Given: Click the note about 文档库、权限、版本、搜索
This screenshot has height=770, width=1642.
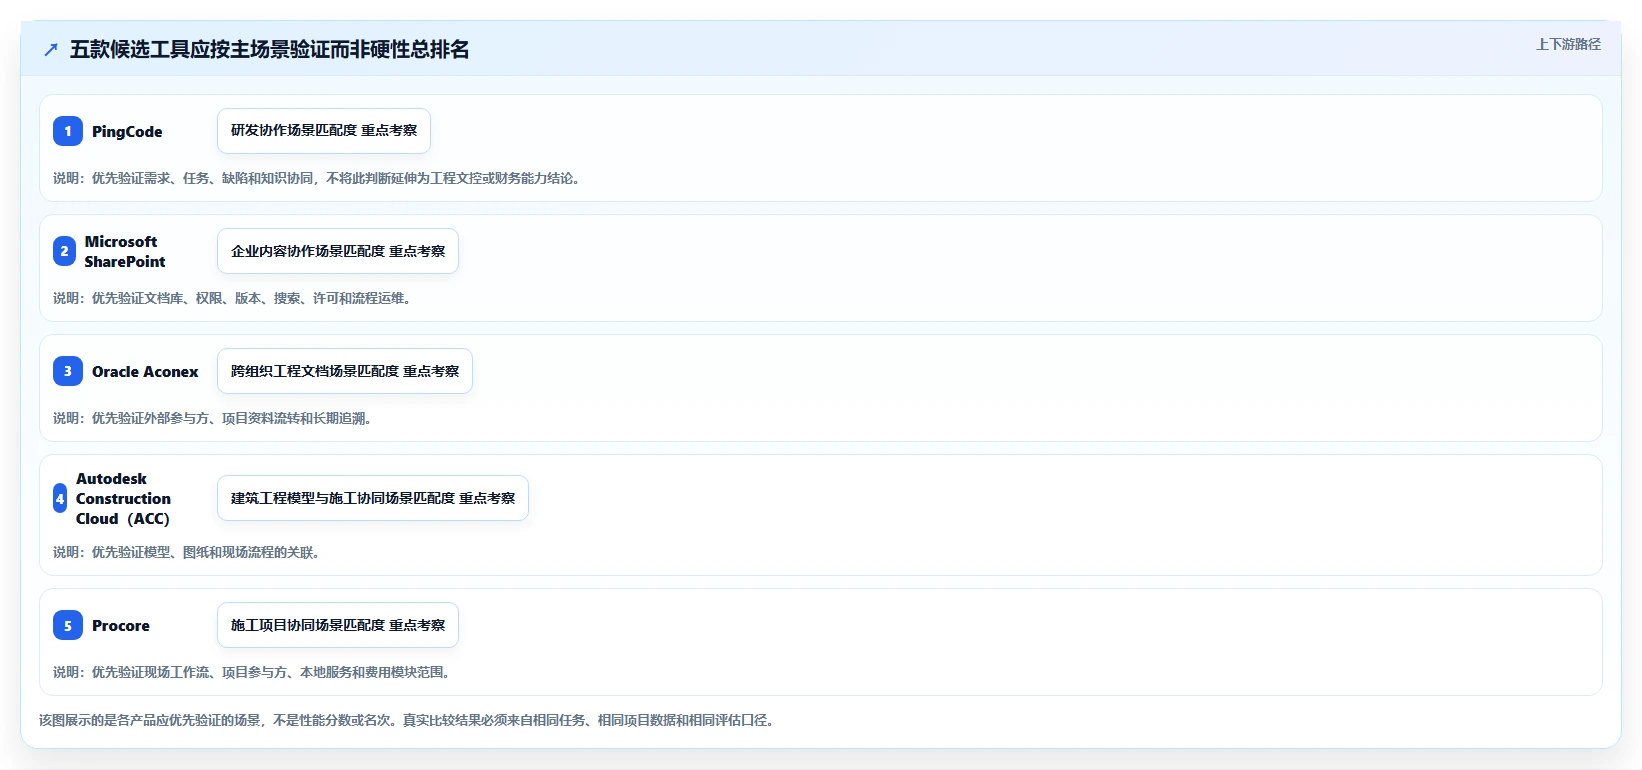Looking at the screenshot, I should tap(232, 298).
